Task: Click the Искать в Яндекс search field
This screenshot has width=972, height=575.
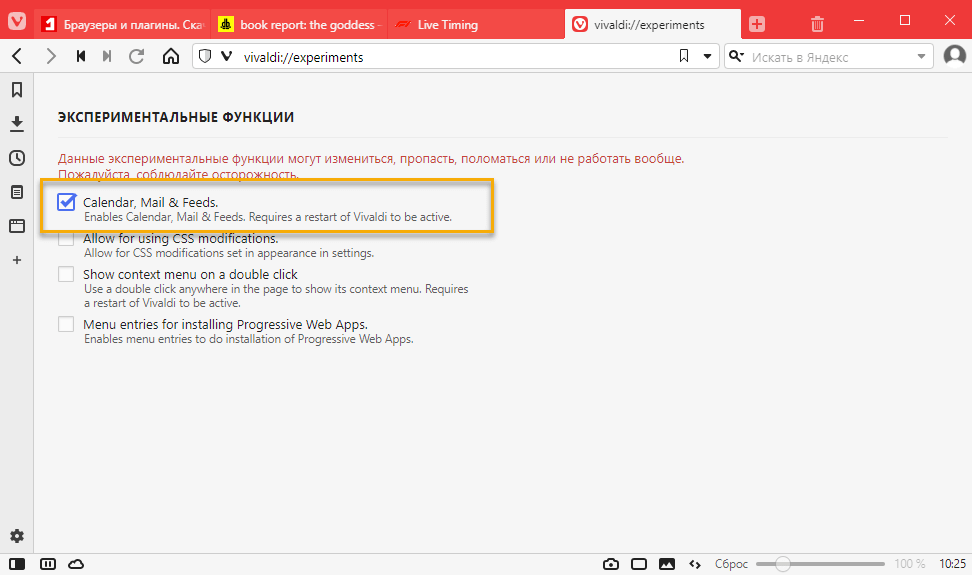Action: pos(831,57)
